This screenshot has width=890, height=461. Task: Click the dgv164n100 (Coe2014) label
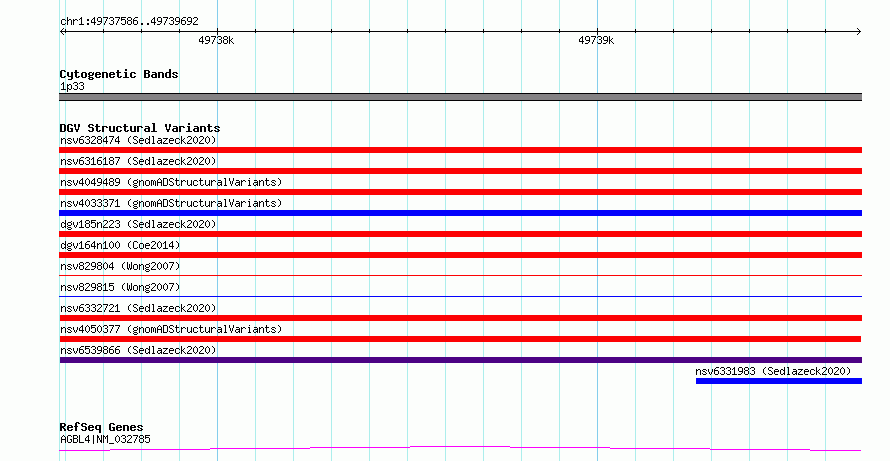coord(120,245)
